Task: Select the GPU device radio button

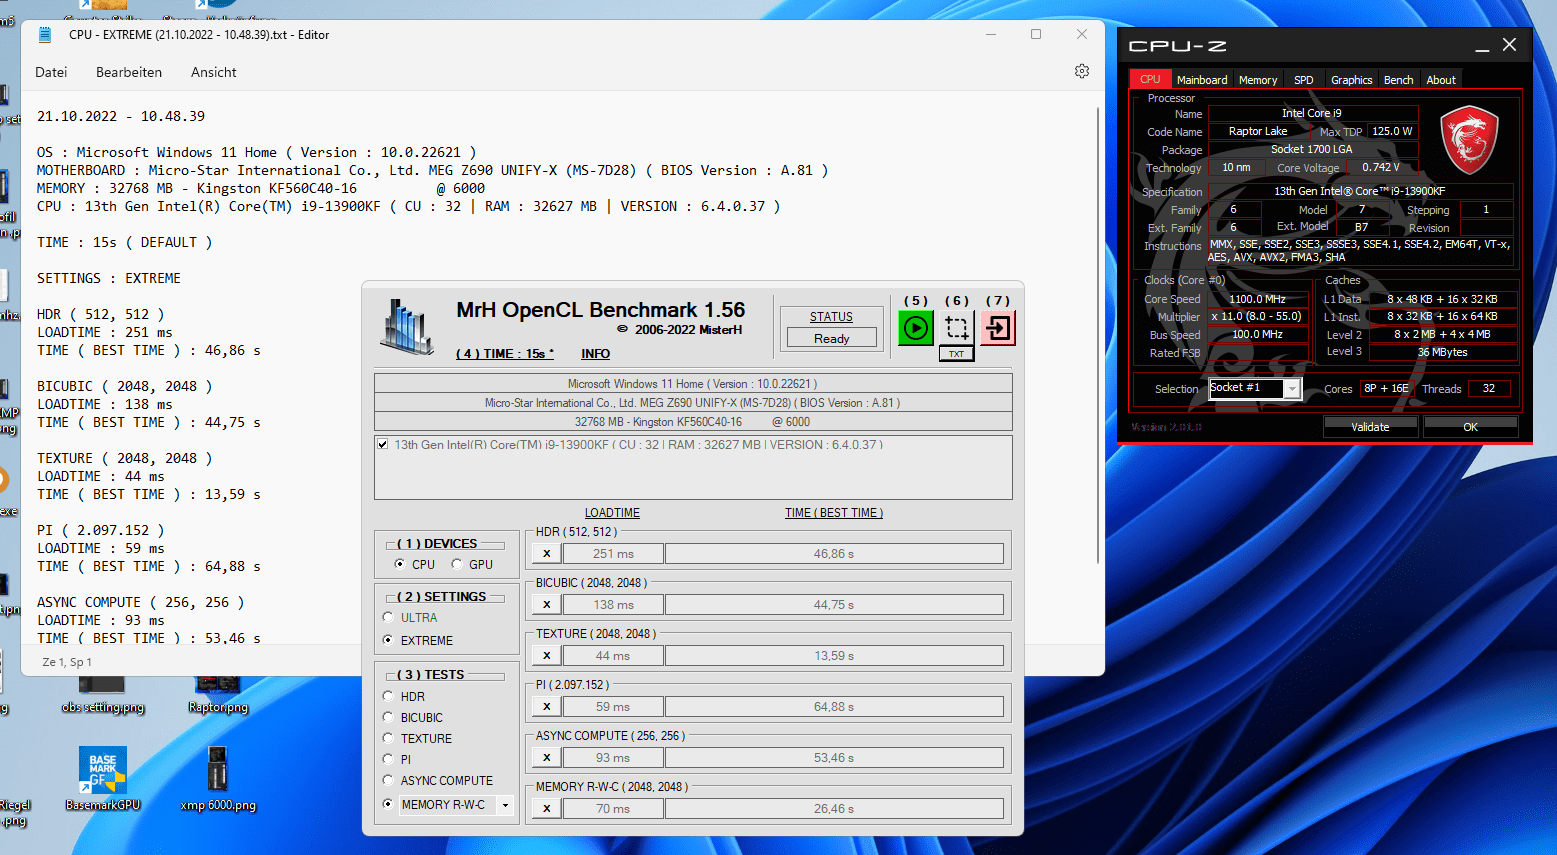Action: [457, 564]
